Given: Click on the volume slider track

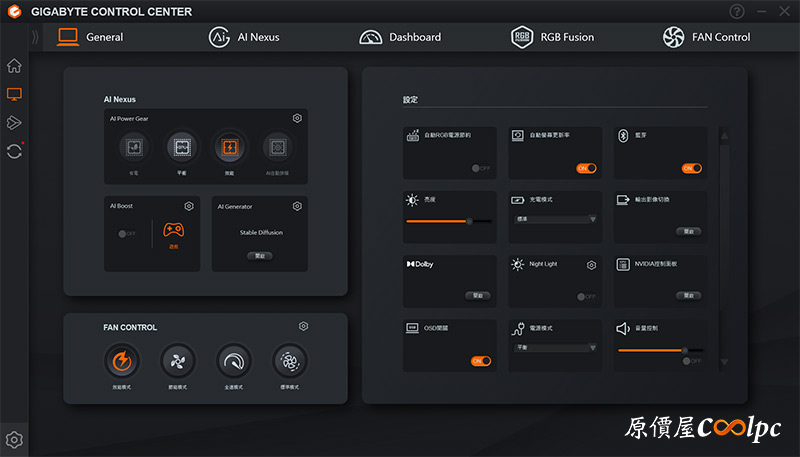Looking at the screenshot, I should point(660,350).
